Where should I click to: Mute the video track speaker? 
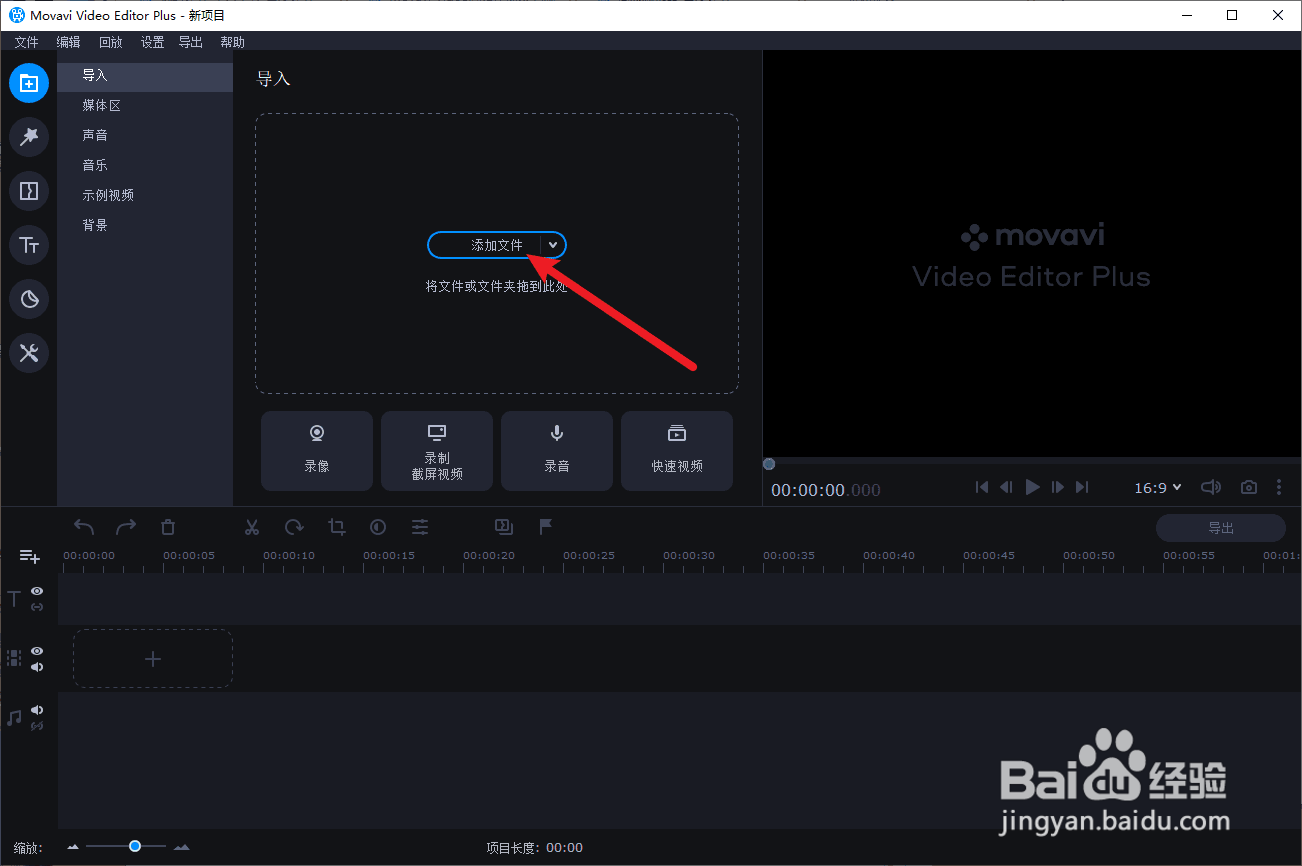[37, 667]
